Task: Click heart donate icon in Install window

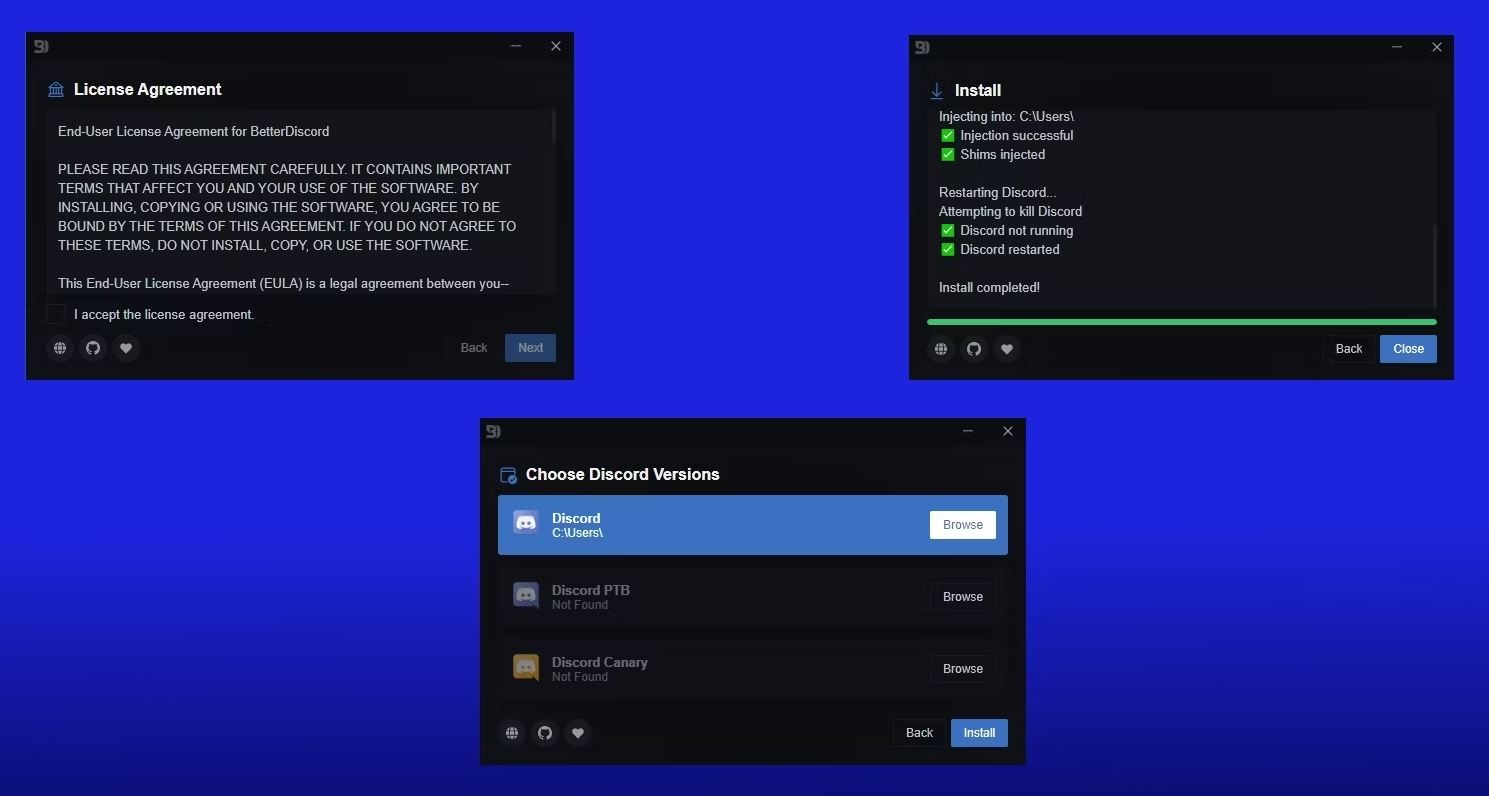Action: pos(1007,349)
